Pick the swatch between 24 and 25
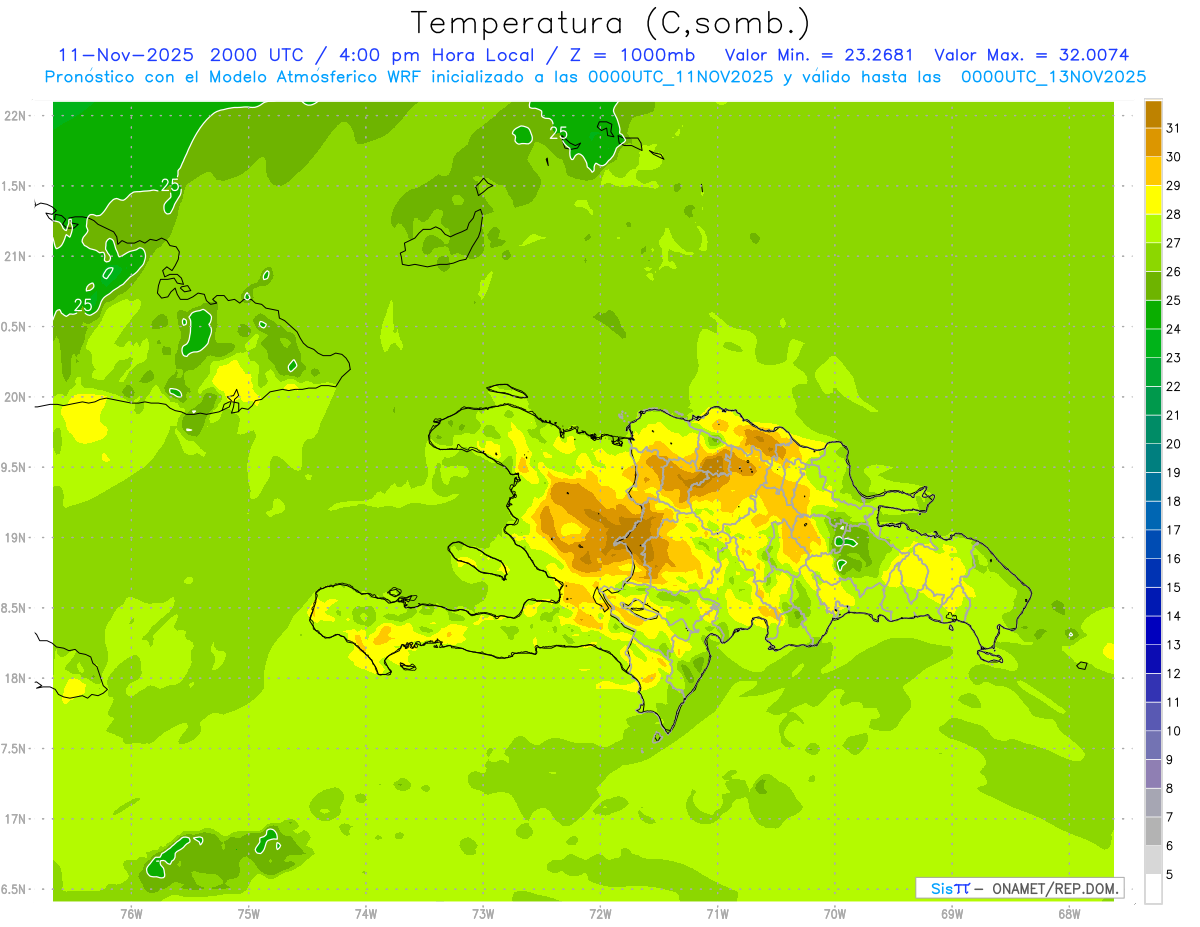Screen dimensions: 1200x927 1153,315
